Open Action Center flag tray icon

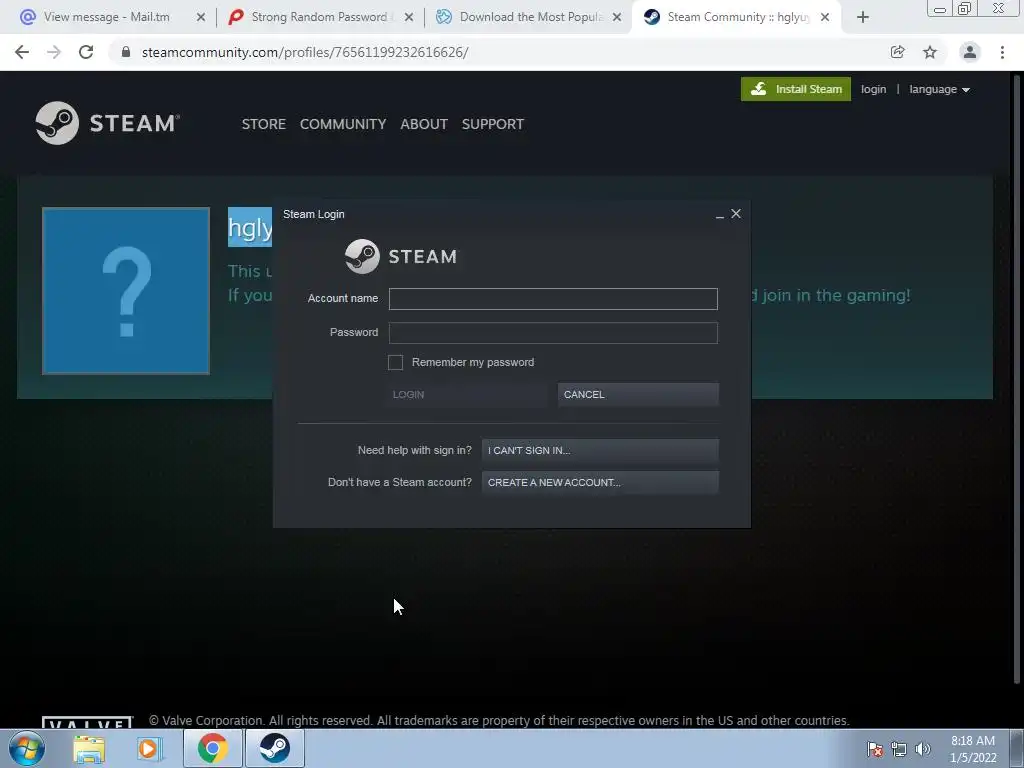coord(875,749)
